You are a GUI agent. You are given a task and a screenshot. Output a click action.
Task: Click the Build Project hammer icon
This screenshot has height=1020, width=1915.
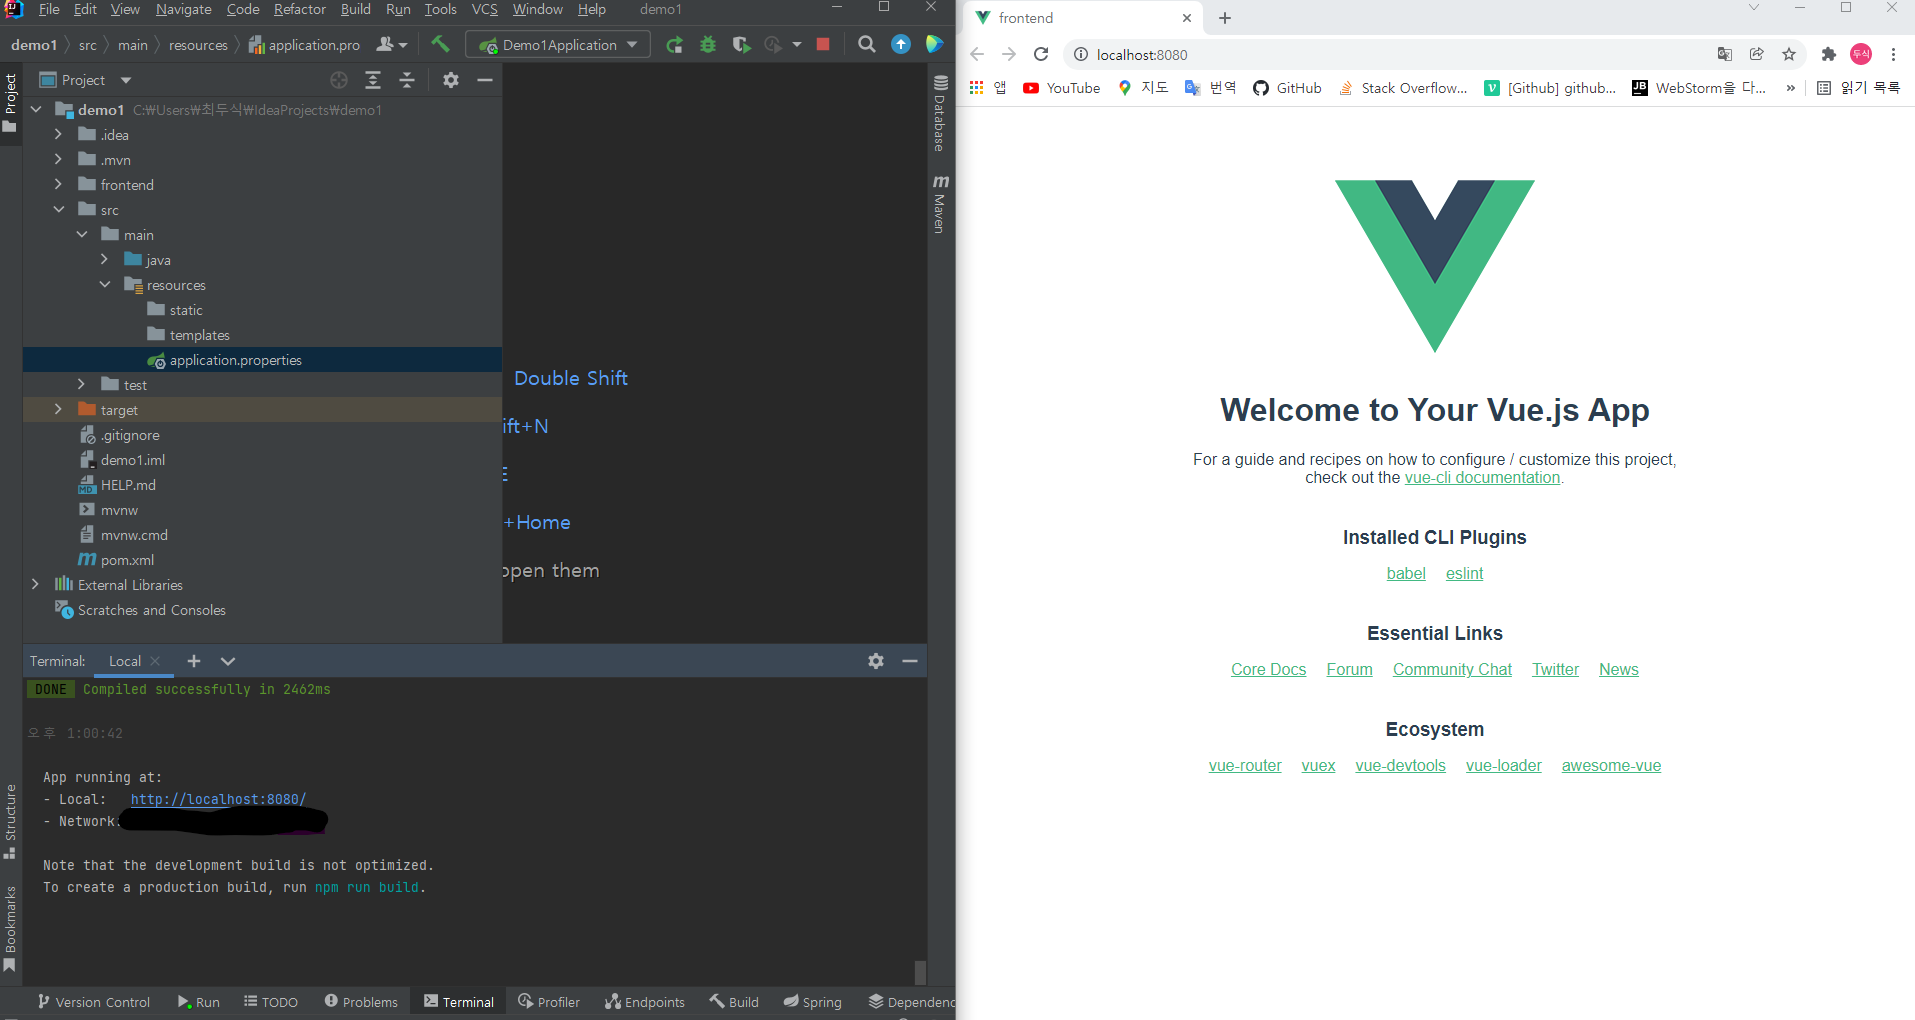440,44
